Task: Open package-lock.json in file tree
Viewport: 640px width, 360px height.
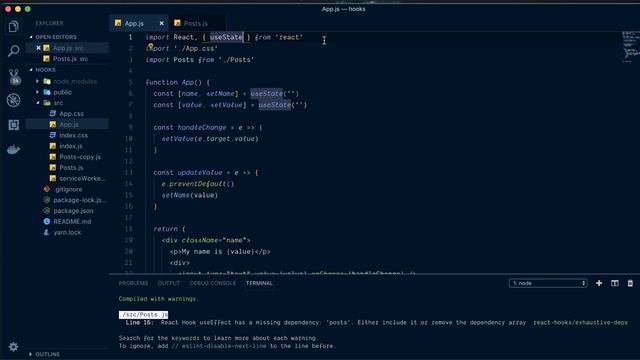Action: point(79,200)
